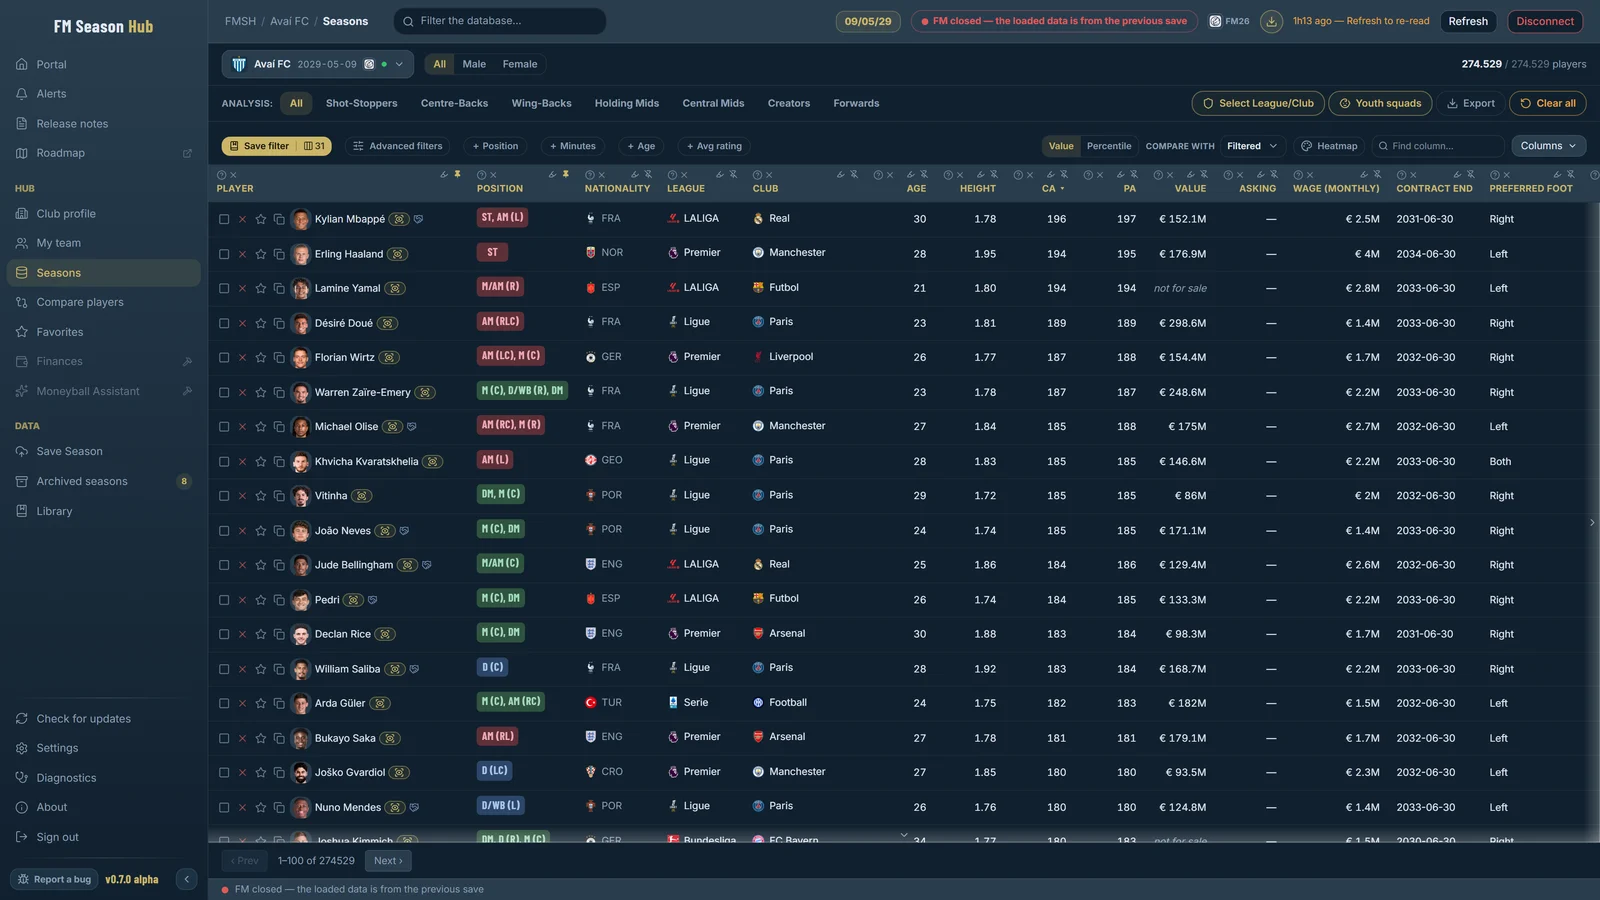Add a Minutes filter

[573, 146]
